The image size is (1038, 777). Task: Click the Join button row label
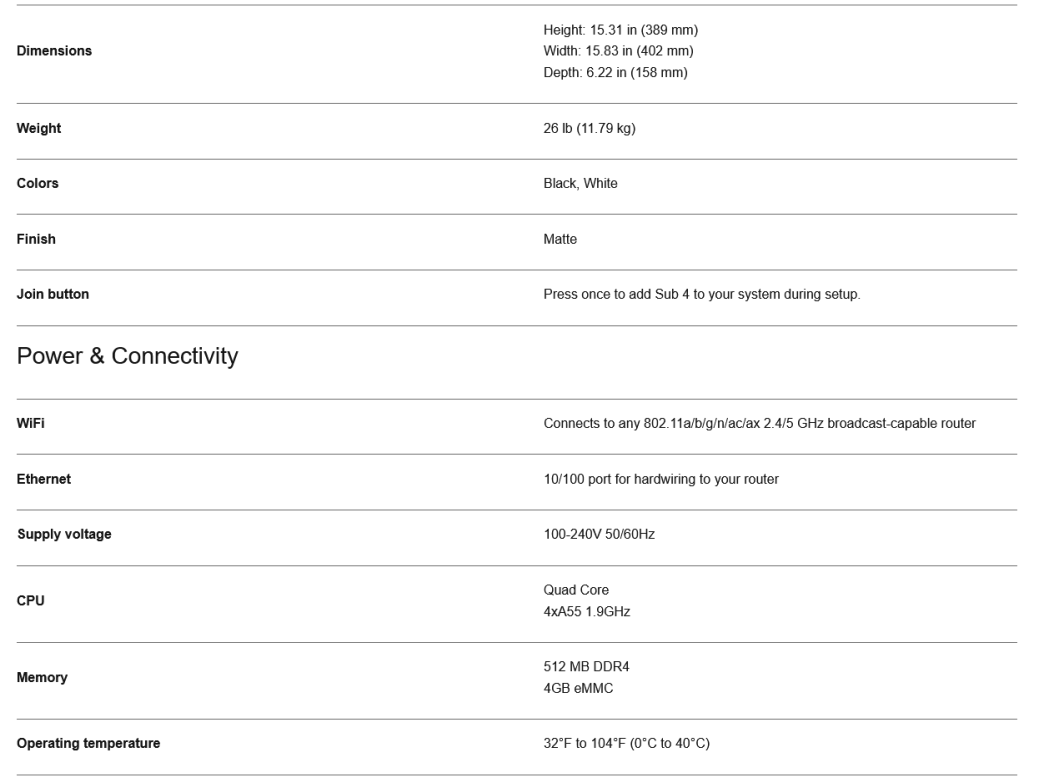53,295
